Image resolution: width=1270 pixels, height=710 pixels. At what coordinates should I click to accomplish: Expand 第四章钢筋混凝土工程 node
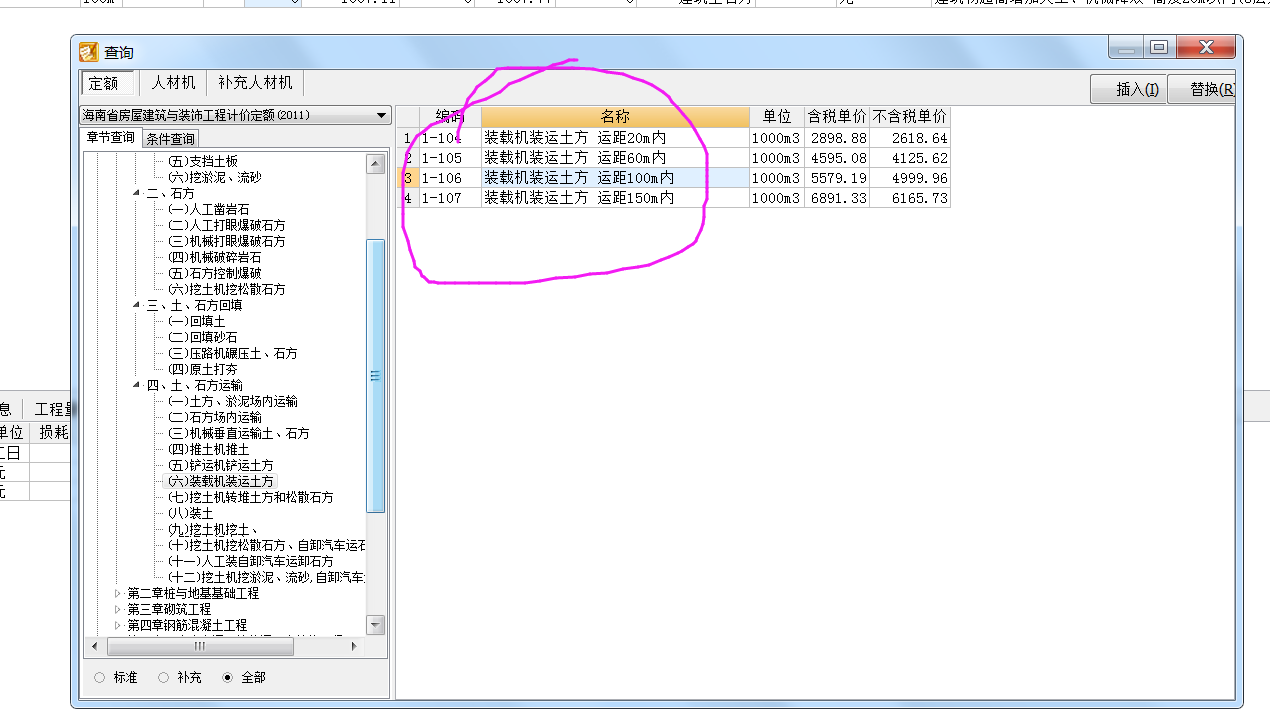(x=118, y=625)
